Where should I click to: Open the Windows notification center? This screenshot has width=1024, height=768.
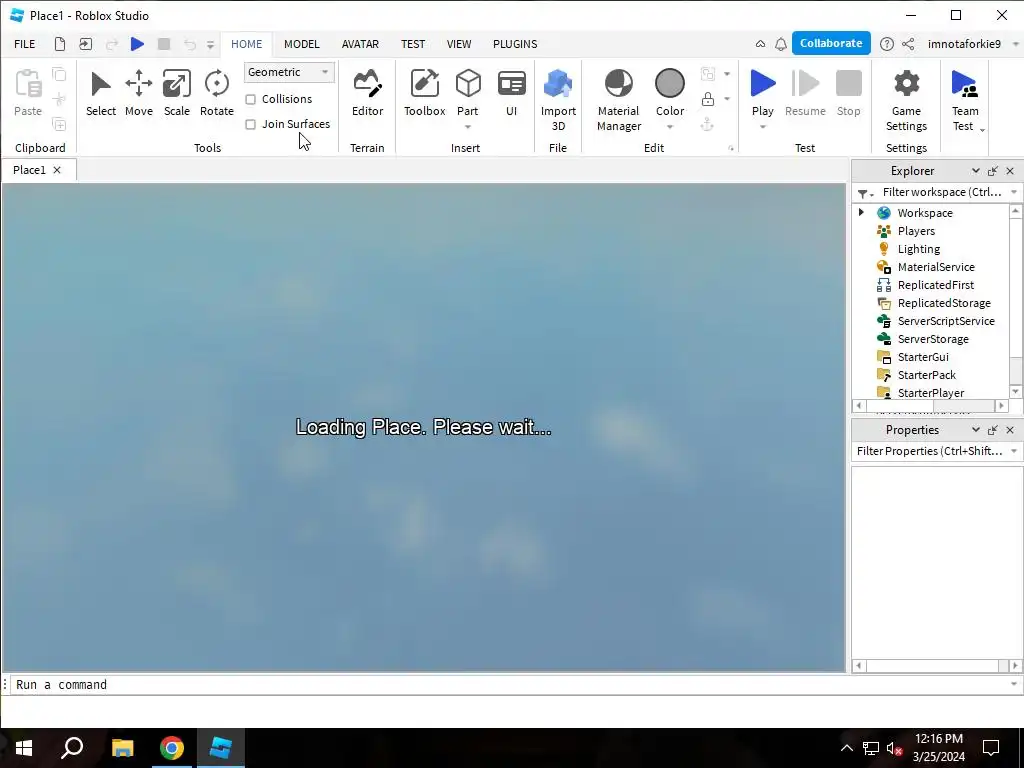pyautogui.click(x=991, y=748)
